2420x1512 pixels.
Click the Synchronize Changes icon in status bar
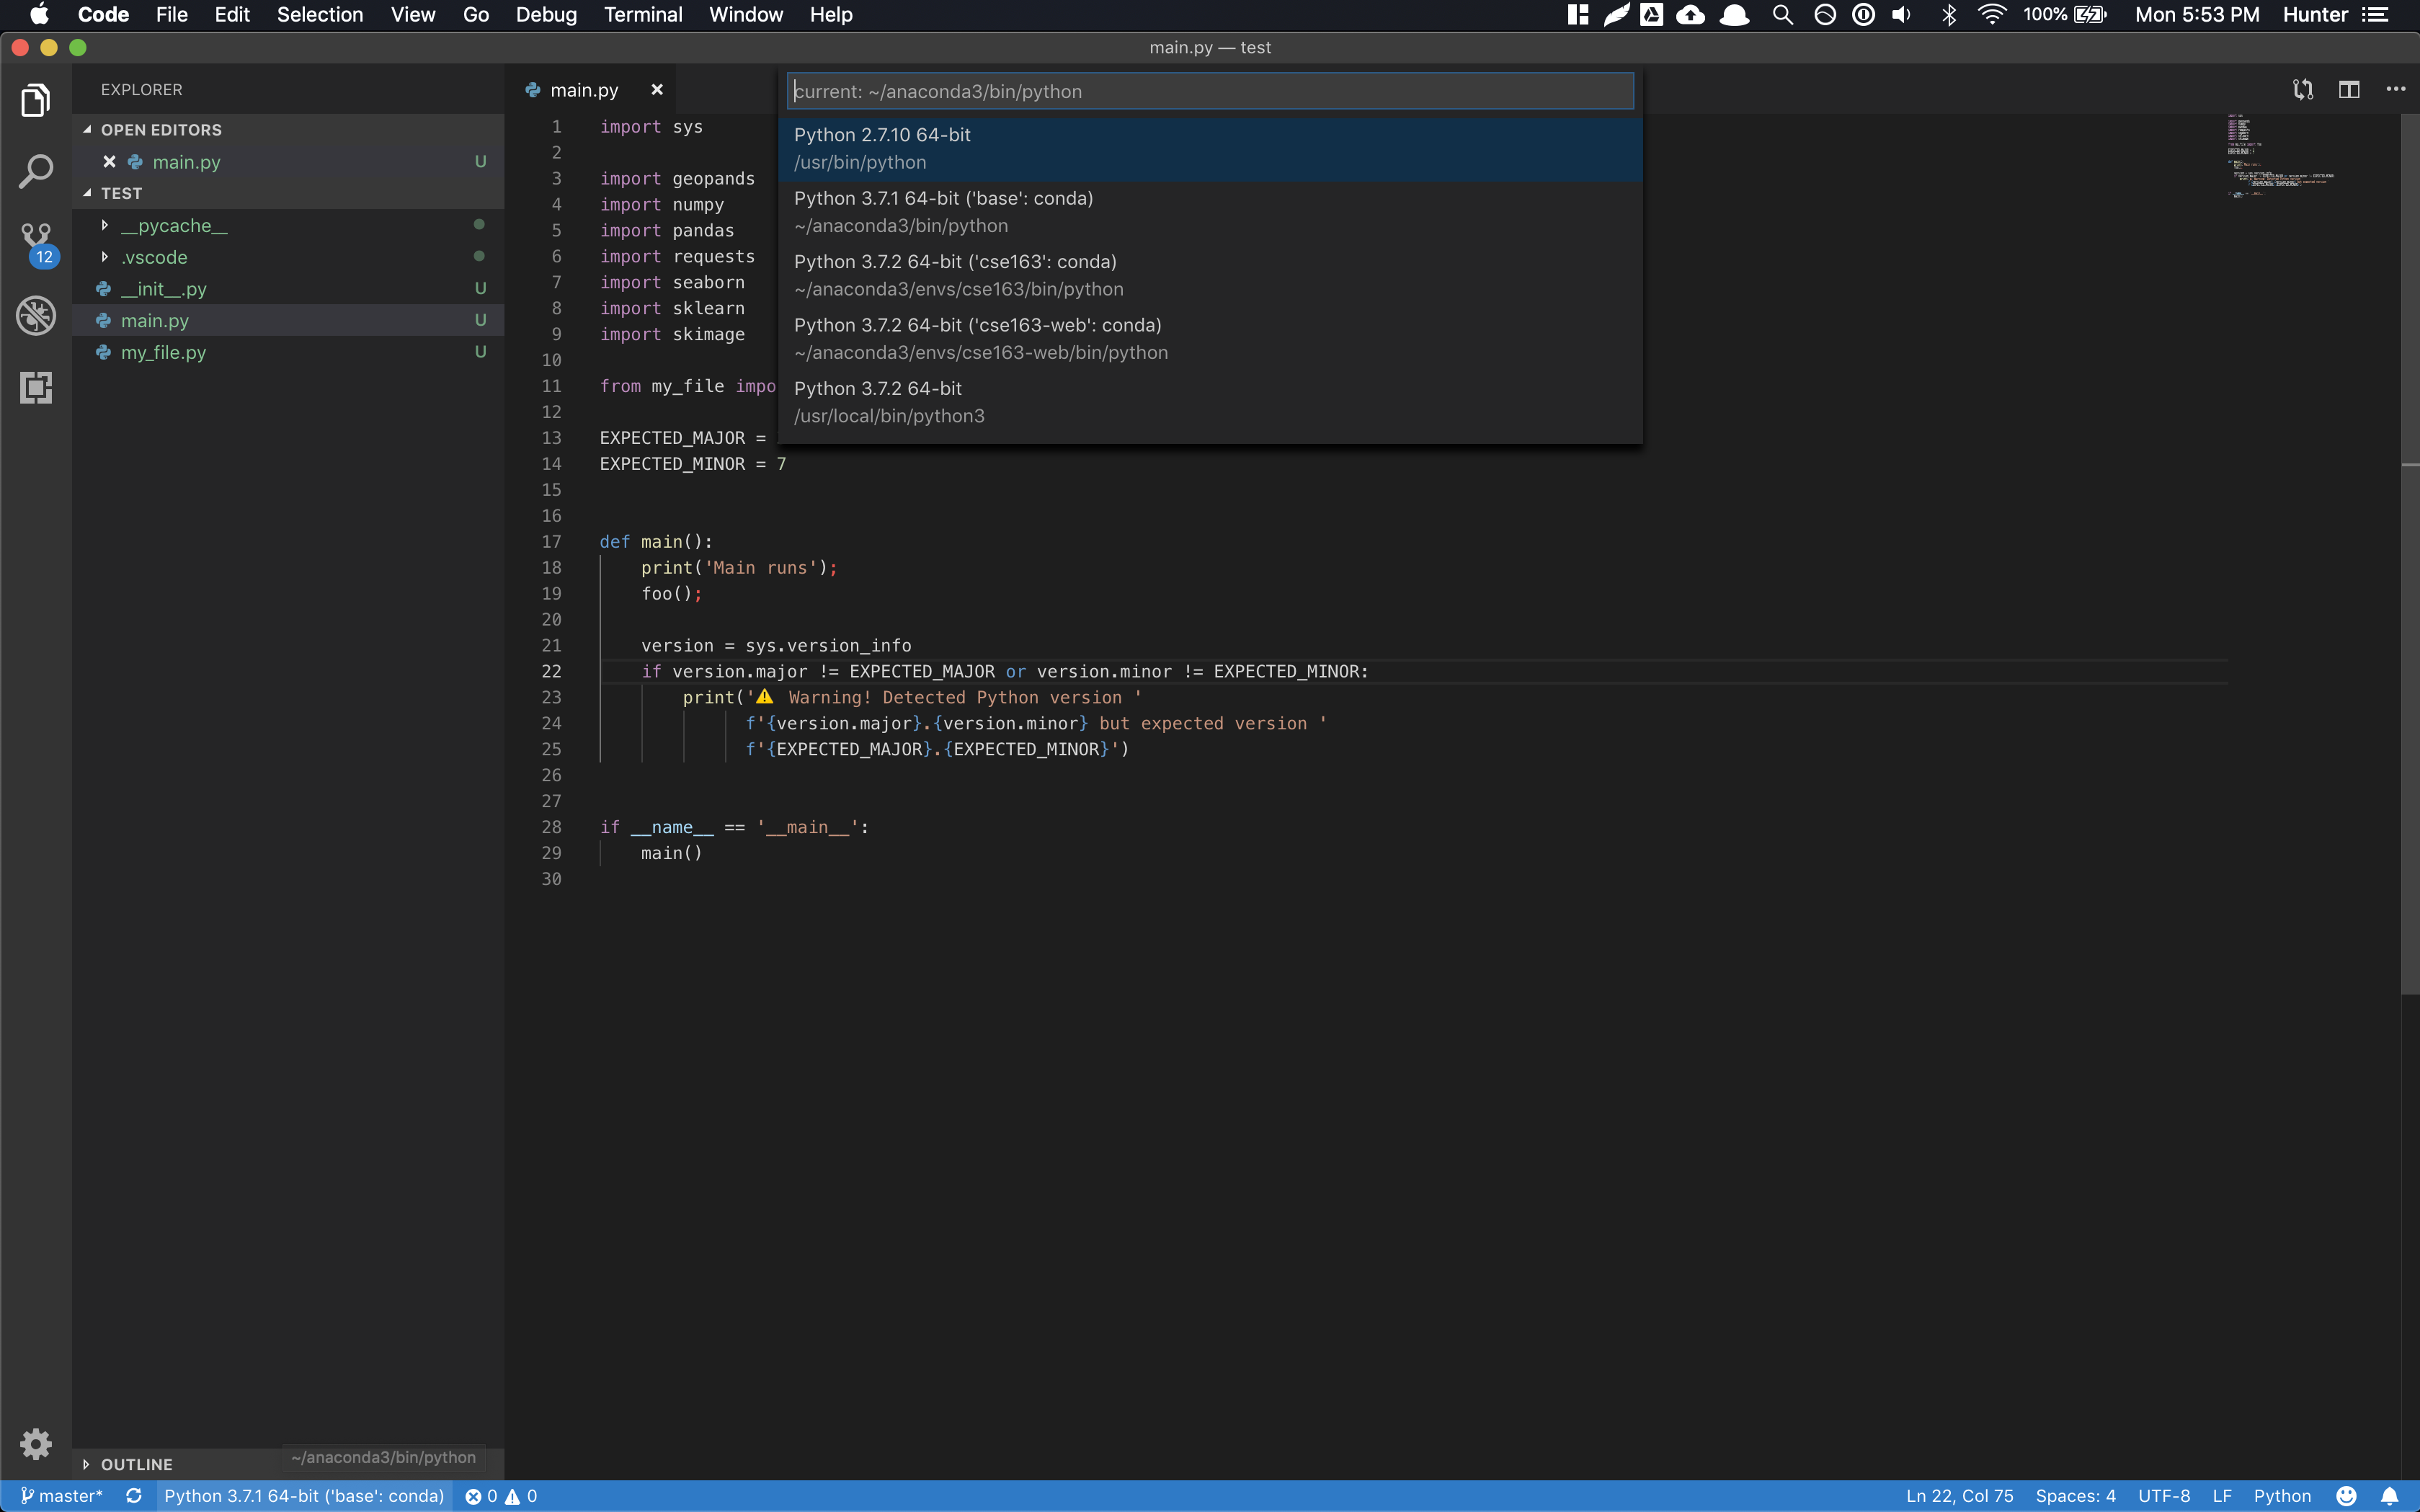[x=134, y=1496]
